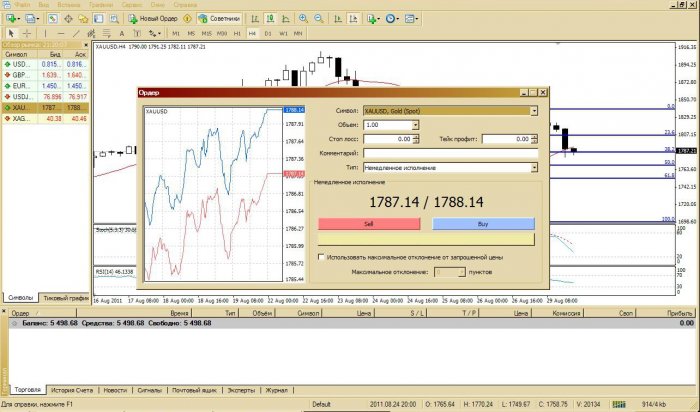Click the Comment input field
700x412 pixels.
(450, 154)
